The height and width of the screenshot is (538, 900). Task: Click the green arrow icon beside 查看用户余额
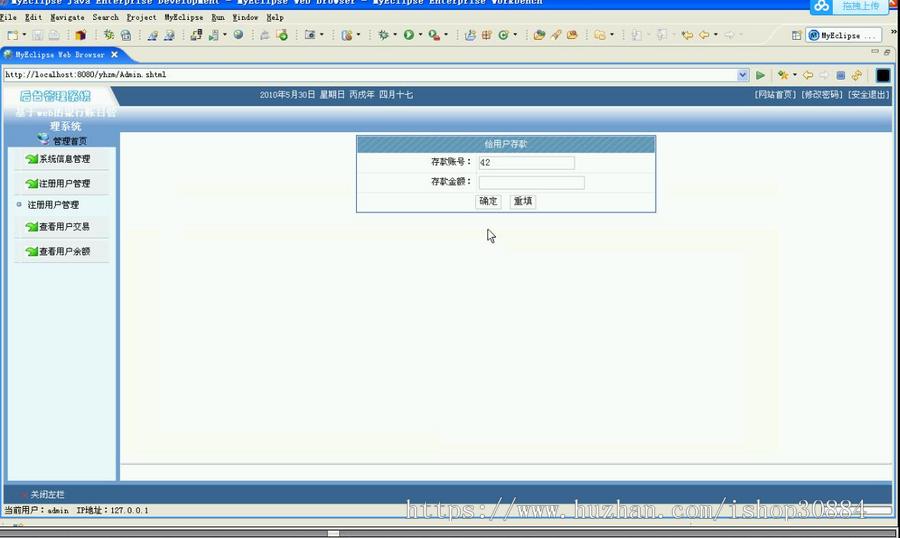pyautogui.click(x=32, y=251)
